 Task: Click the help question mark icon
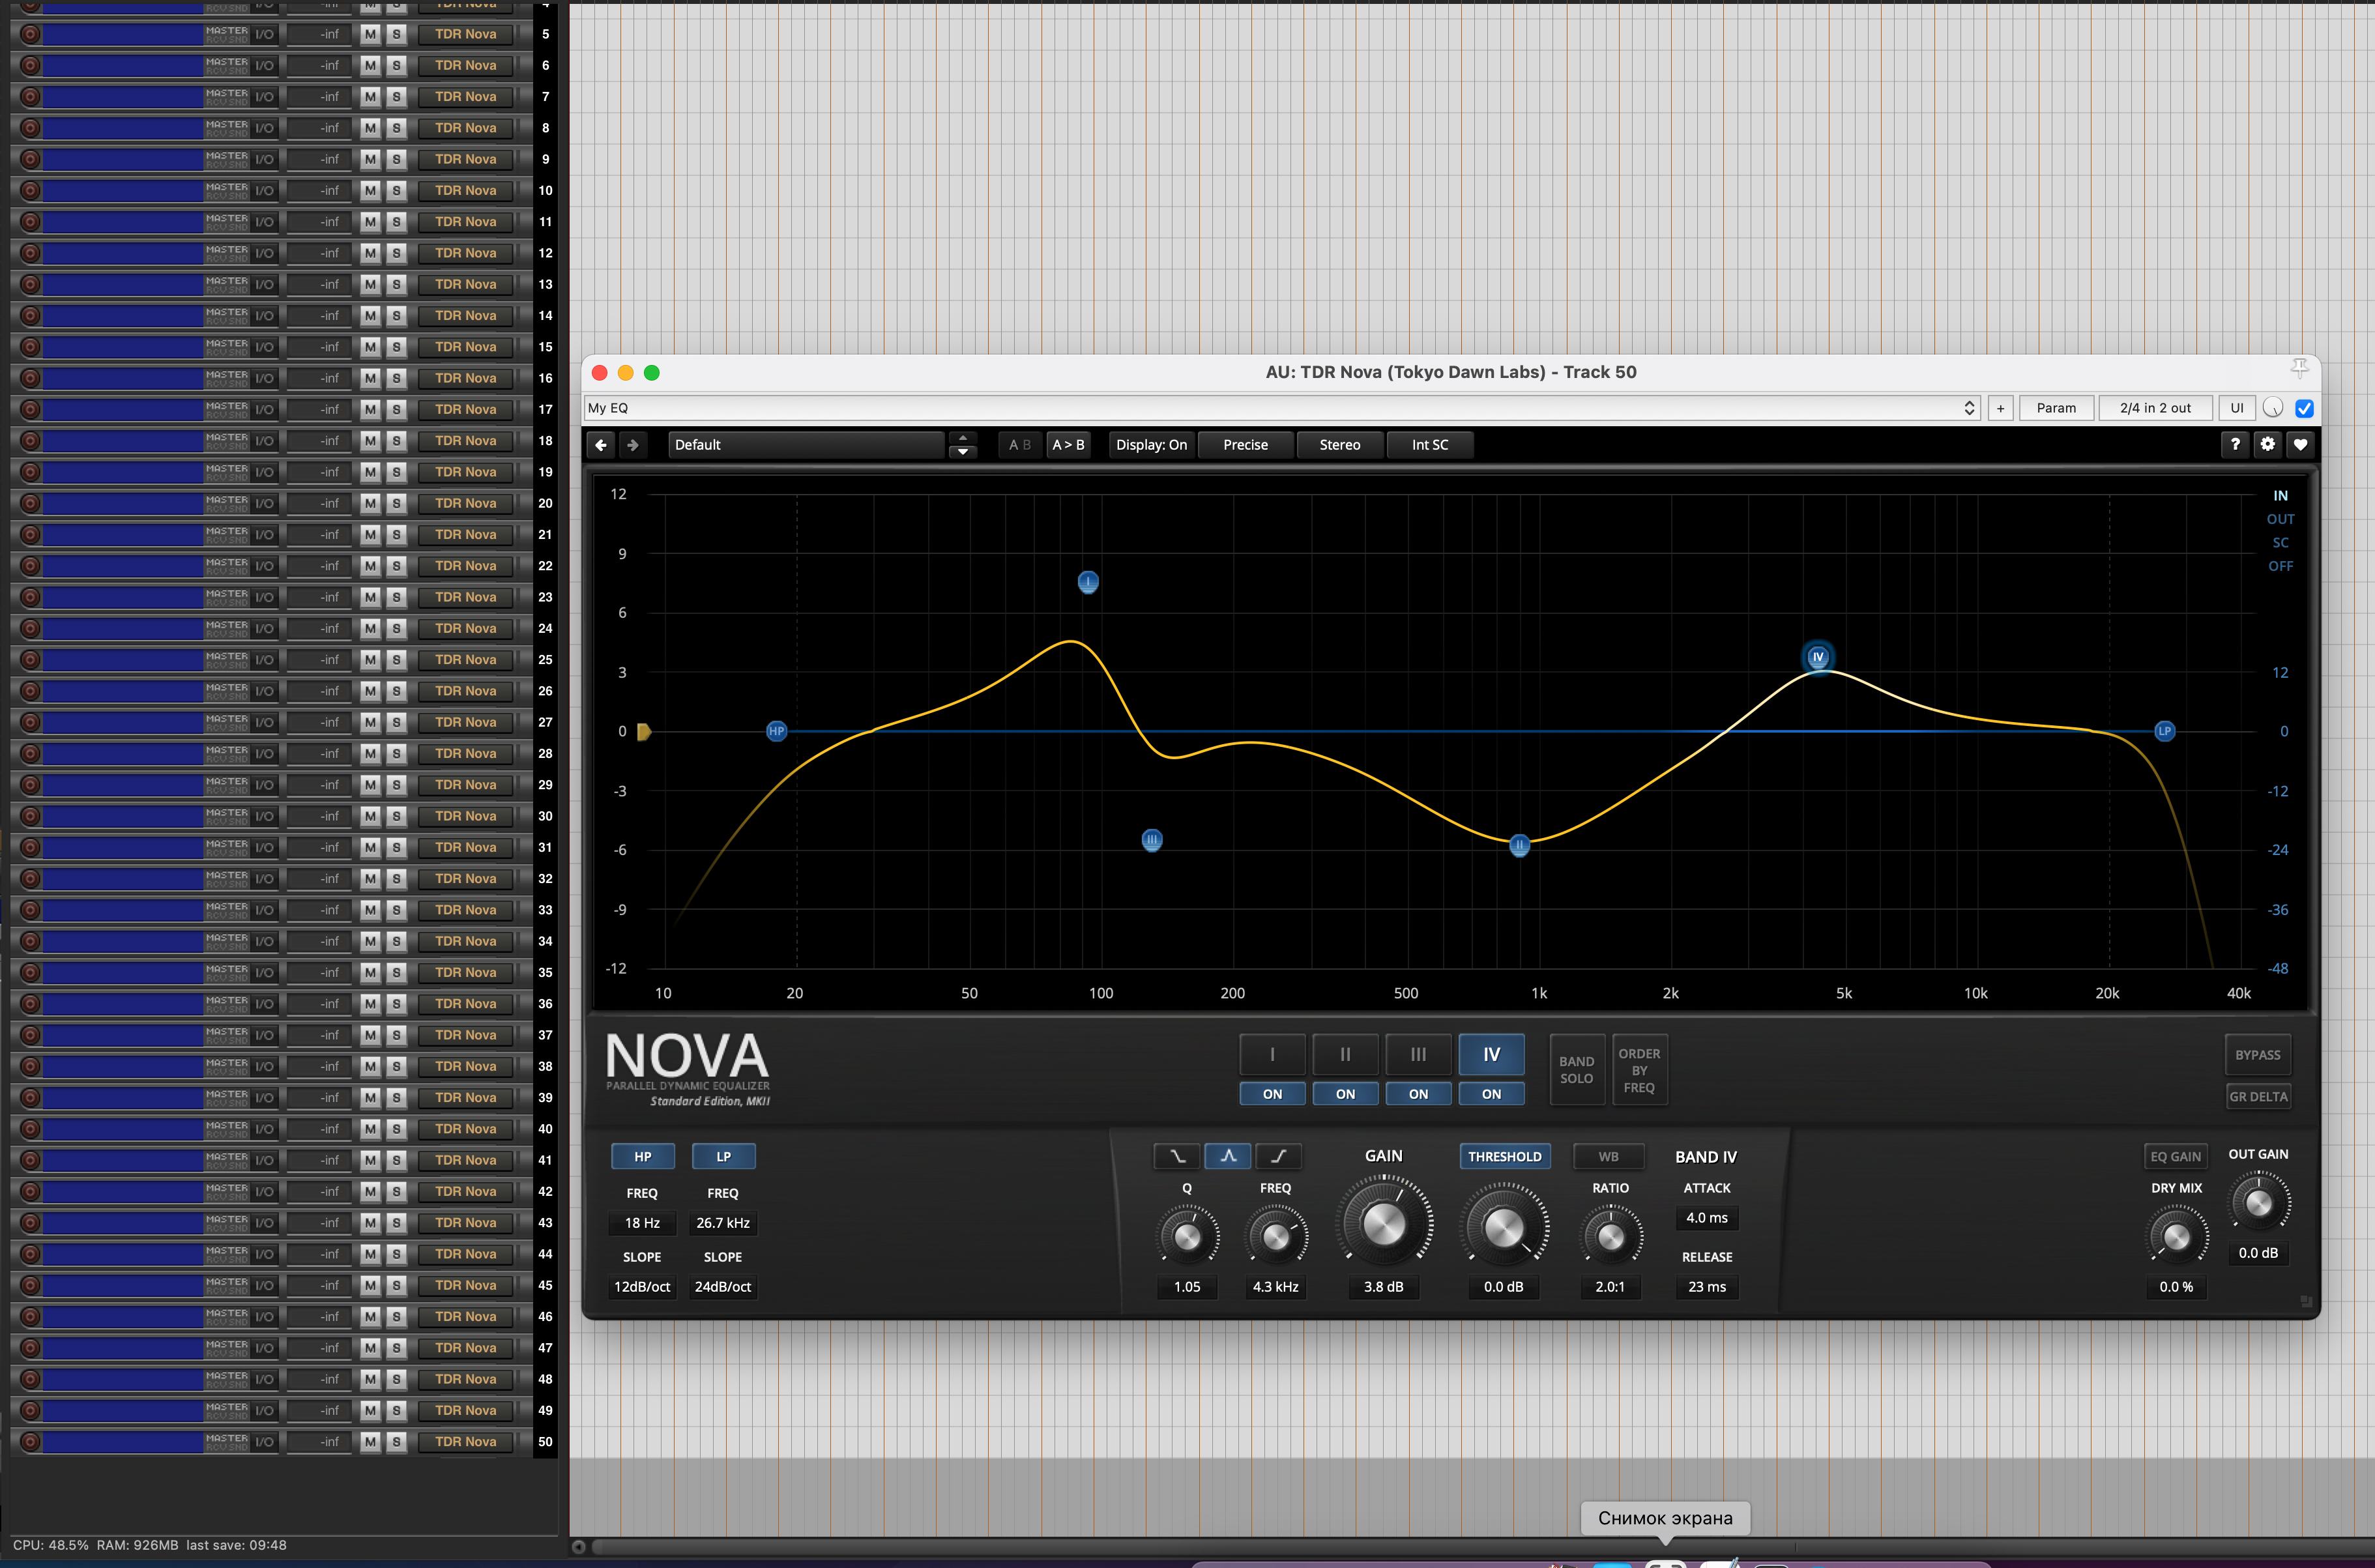pyautogui.click(x=2235, y=444)
